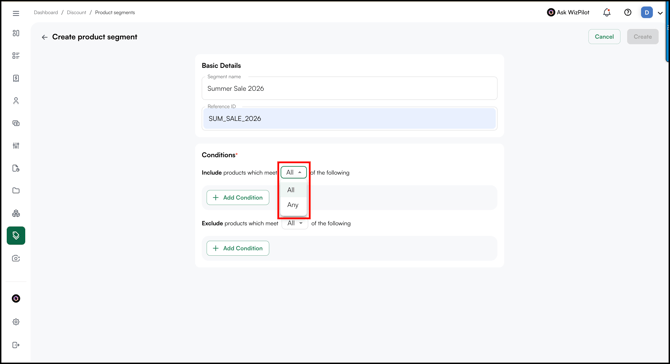The height and width of the screenshot is (364, 670).
Task: Open the file with lock icon in sidebar
Action: [16, 168]
